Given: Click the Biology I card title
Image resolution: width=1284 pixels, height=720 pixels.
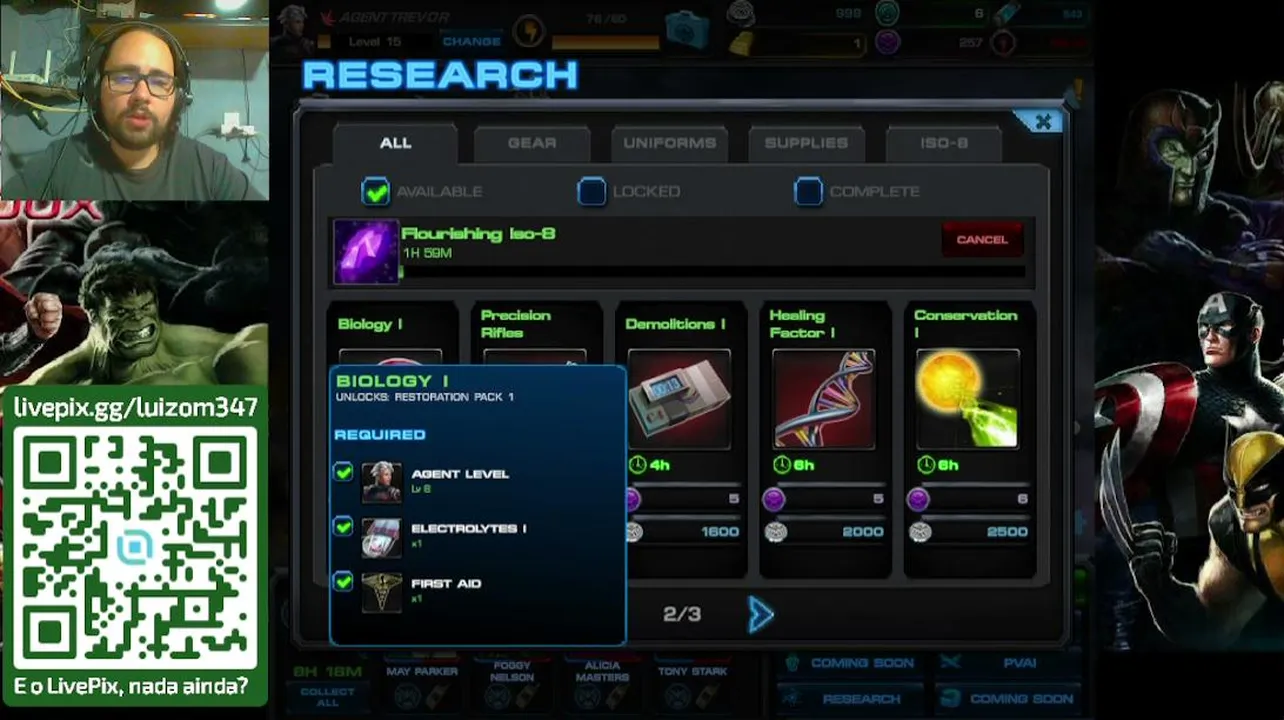Looking at the screenshot, I should click(370, 324).
